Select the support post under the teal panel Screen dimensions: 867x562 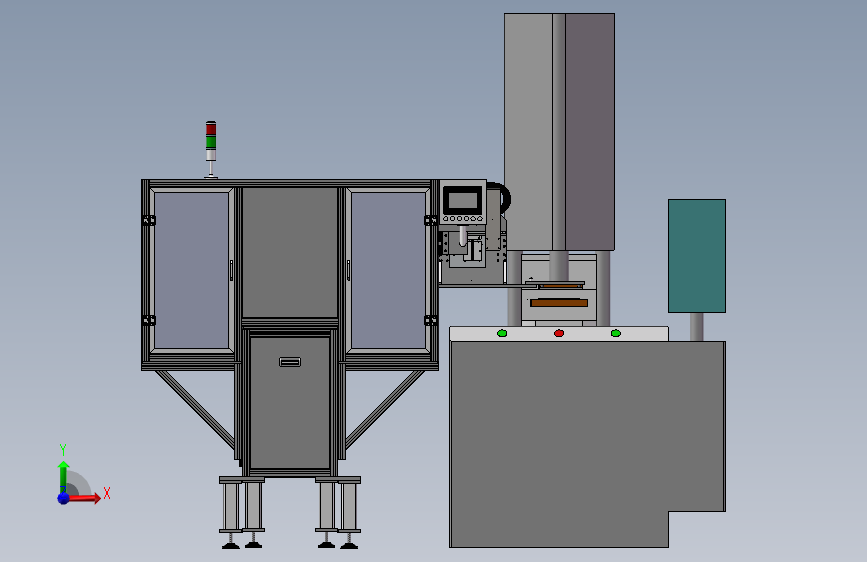[697, 327]
